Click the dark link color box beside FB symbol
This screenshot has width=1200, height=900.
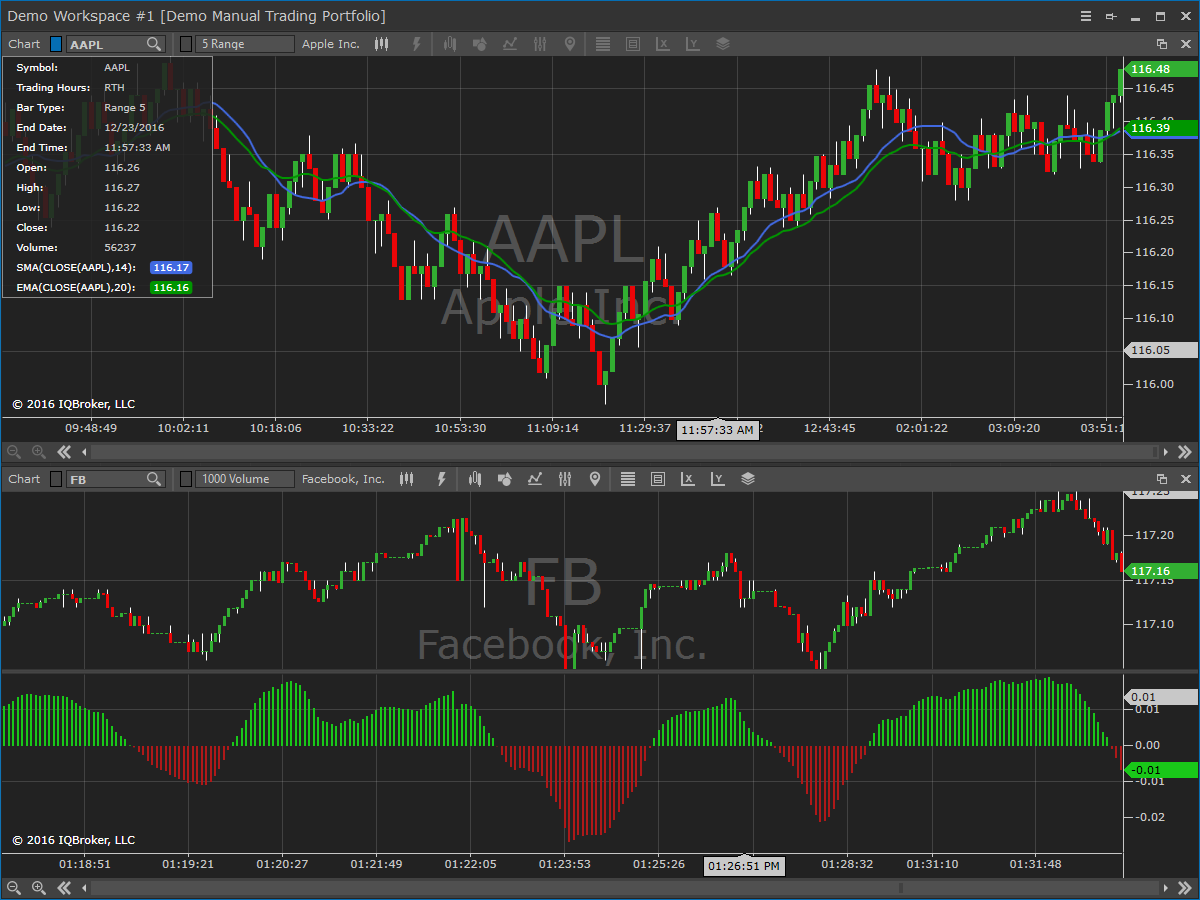(56, 479)
